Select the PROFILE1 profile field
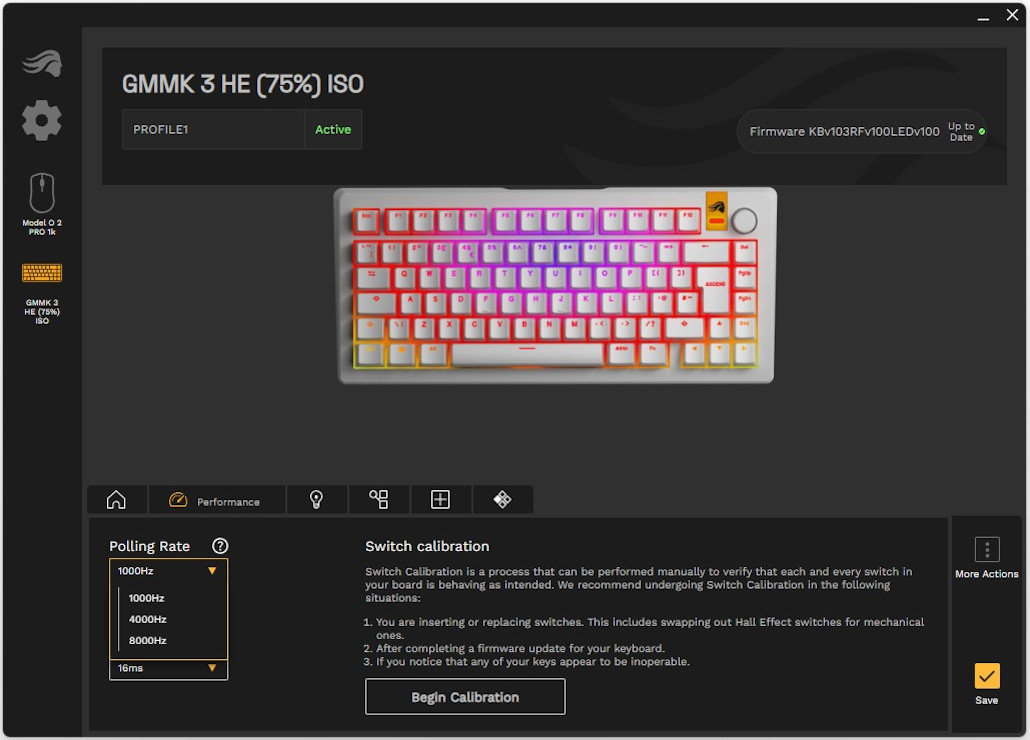The image size is (1030, 740). click(x=213, y=129)
